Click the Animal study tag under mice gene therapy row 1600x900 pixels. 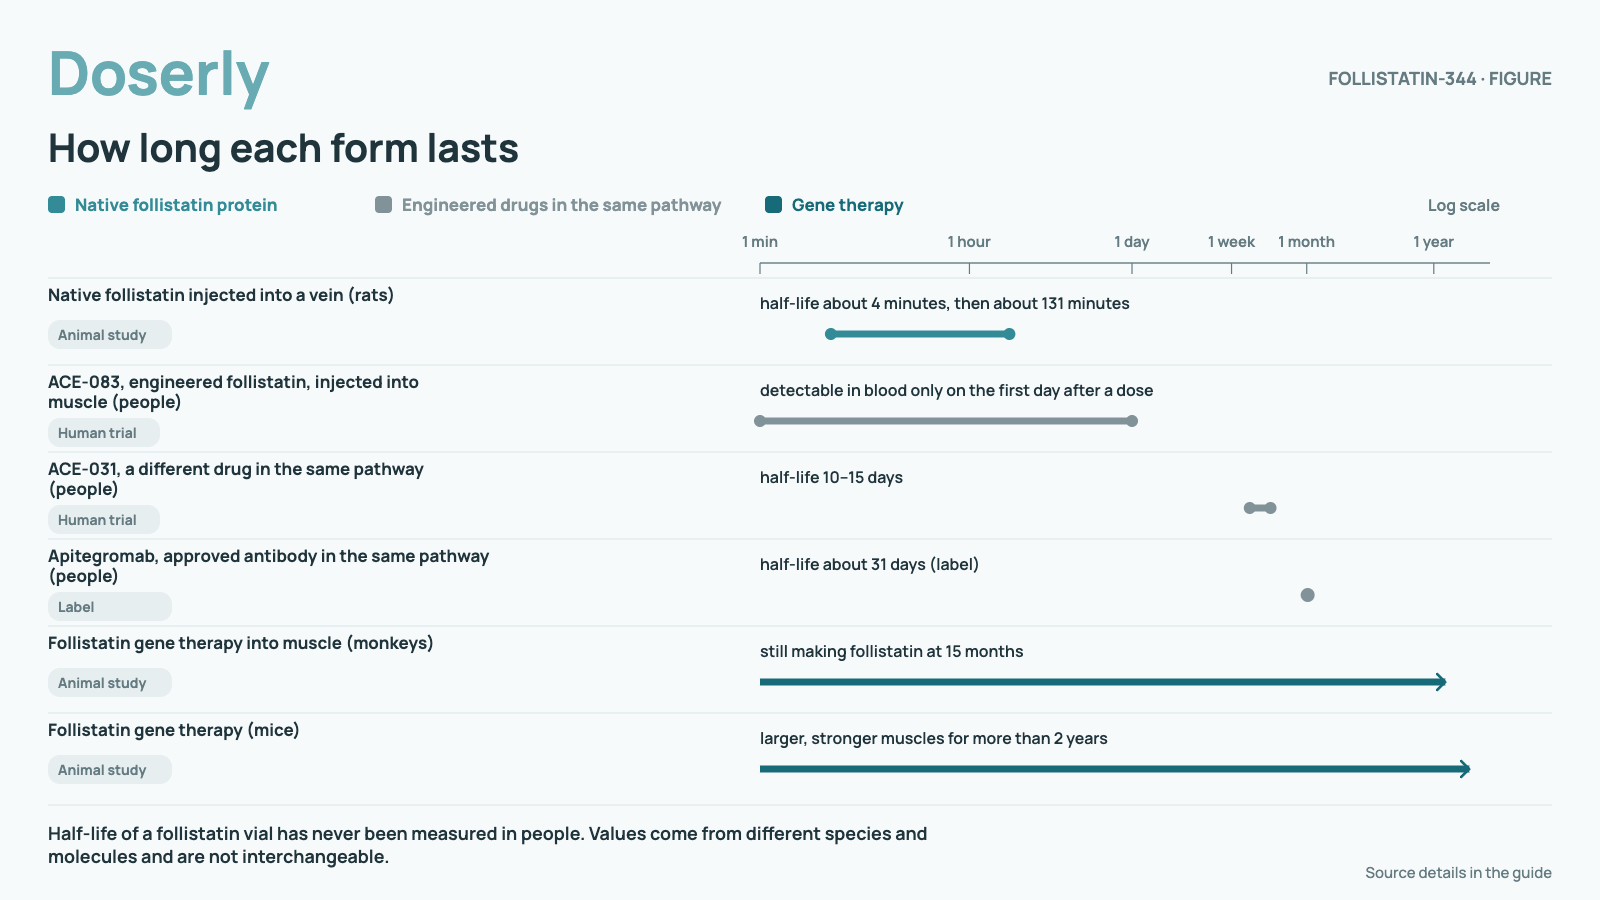coord(110,770)
